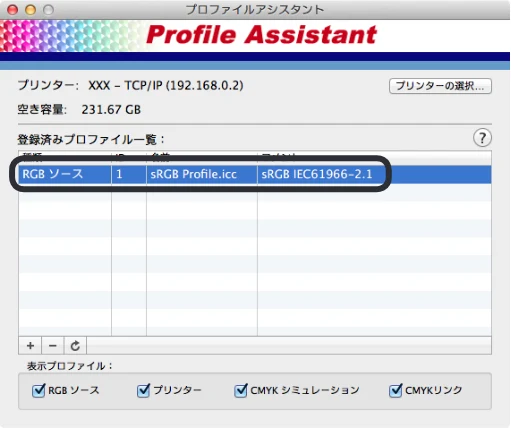Select the RGB ソース row cell
Viewport: 511px width, 428px height.
[65, 174]
